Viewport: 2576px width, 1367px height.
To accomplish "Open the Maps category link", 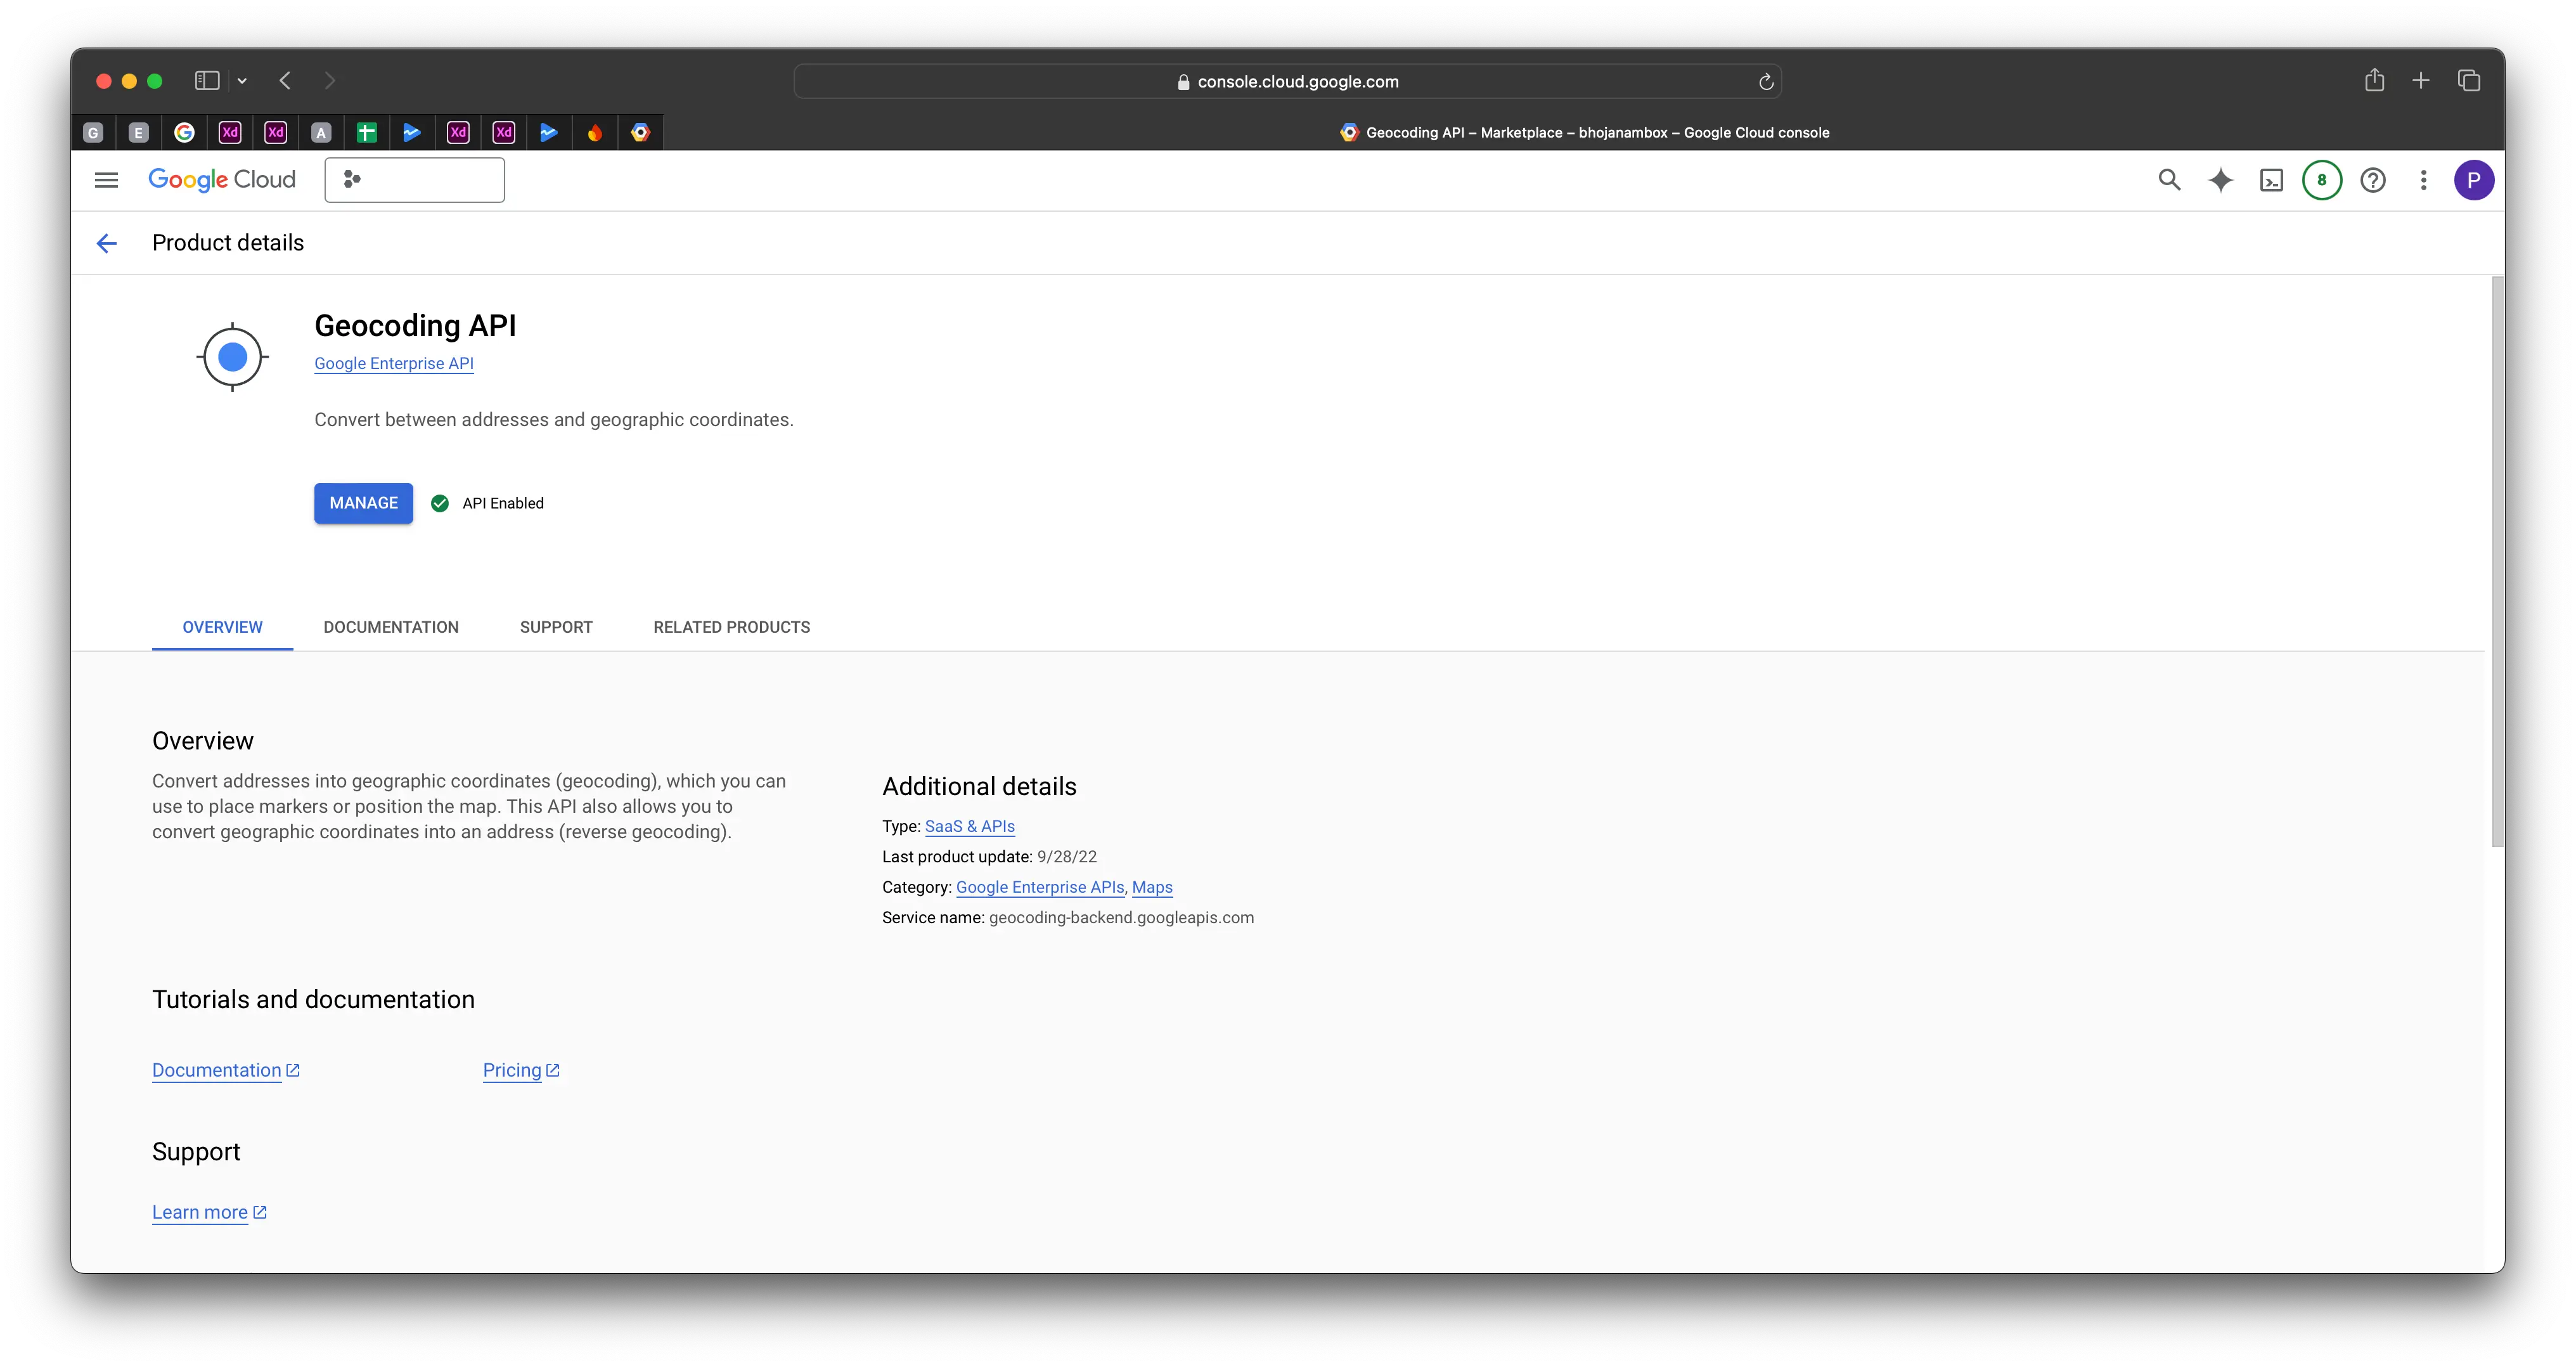I will (x=1152, y=887).
